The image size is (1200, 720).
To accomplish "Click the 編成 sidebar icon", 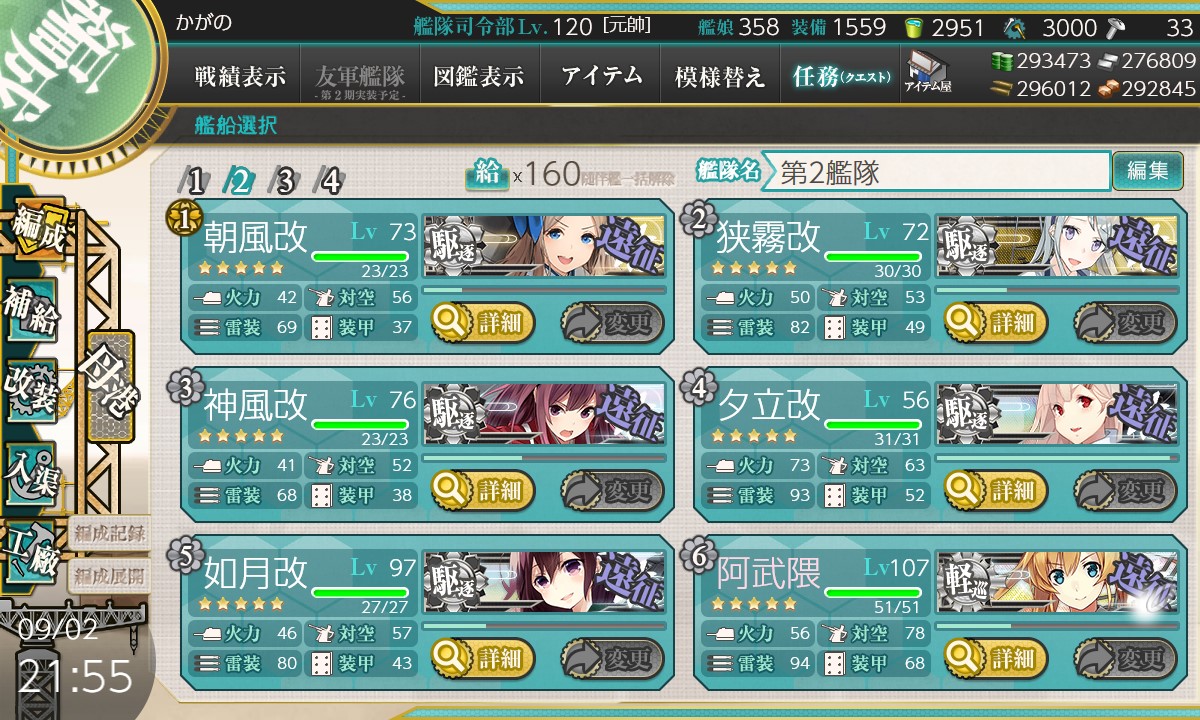I will tap(38, 230).
